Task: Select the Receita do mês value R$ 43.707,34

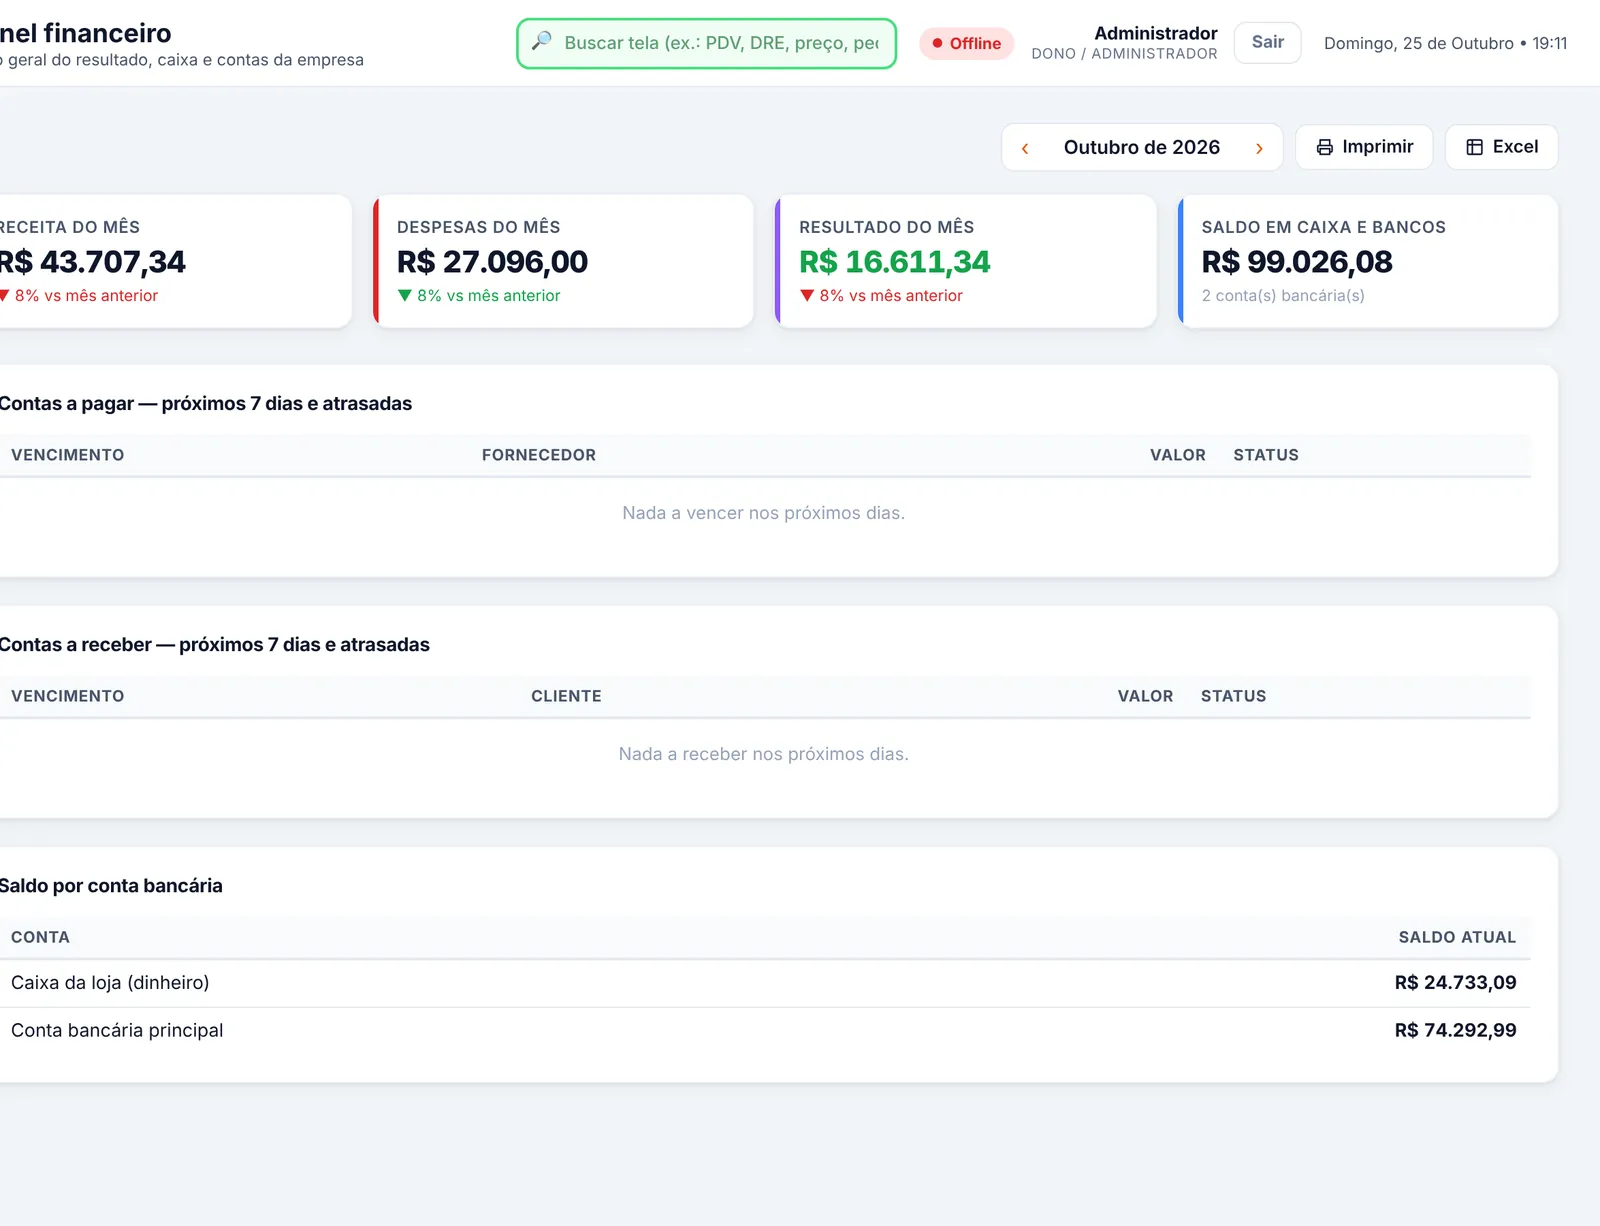Action: coord(92,262)
